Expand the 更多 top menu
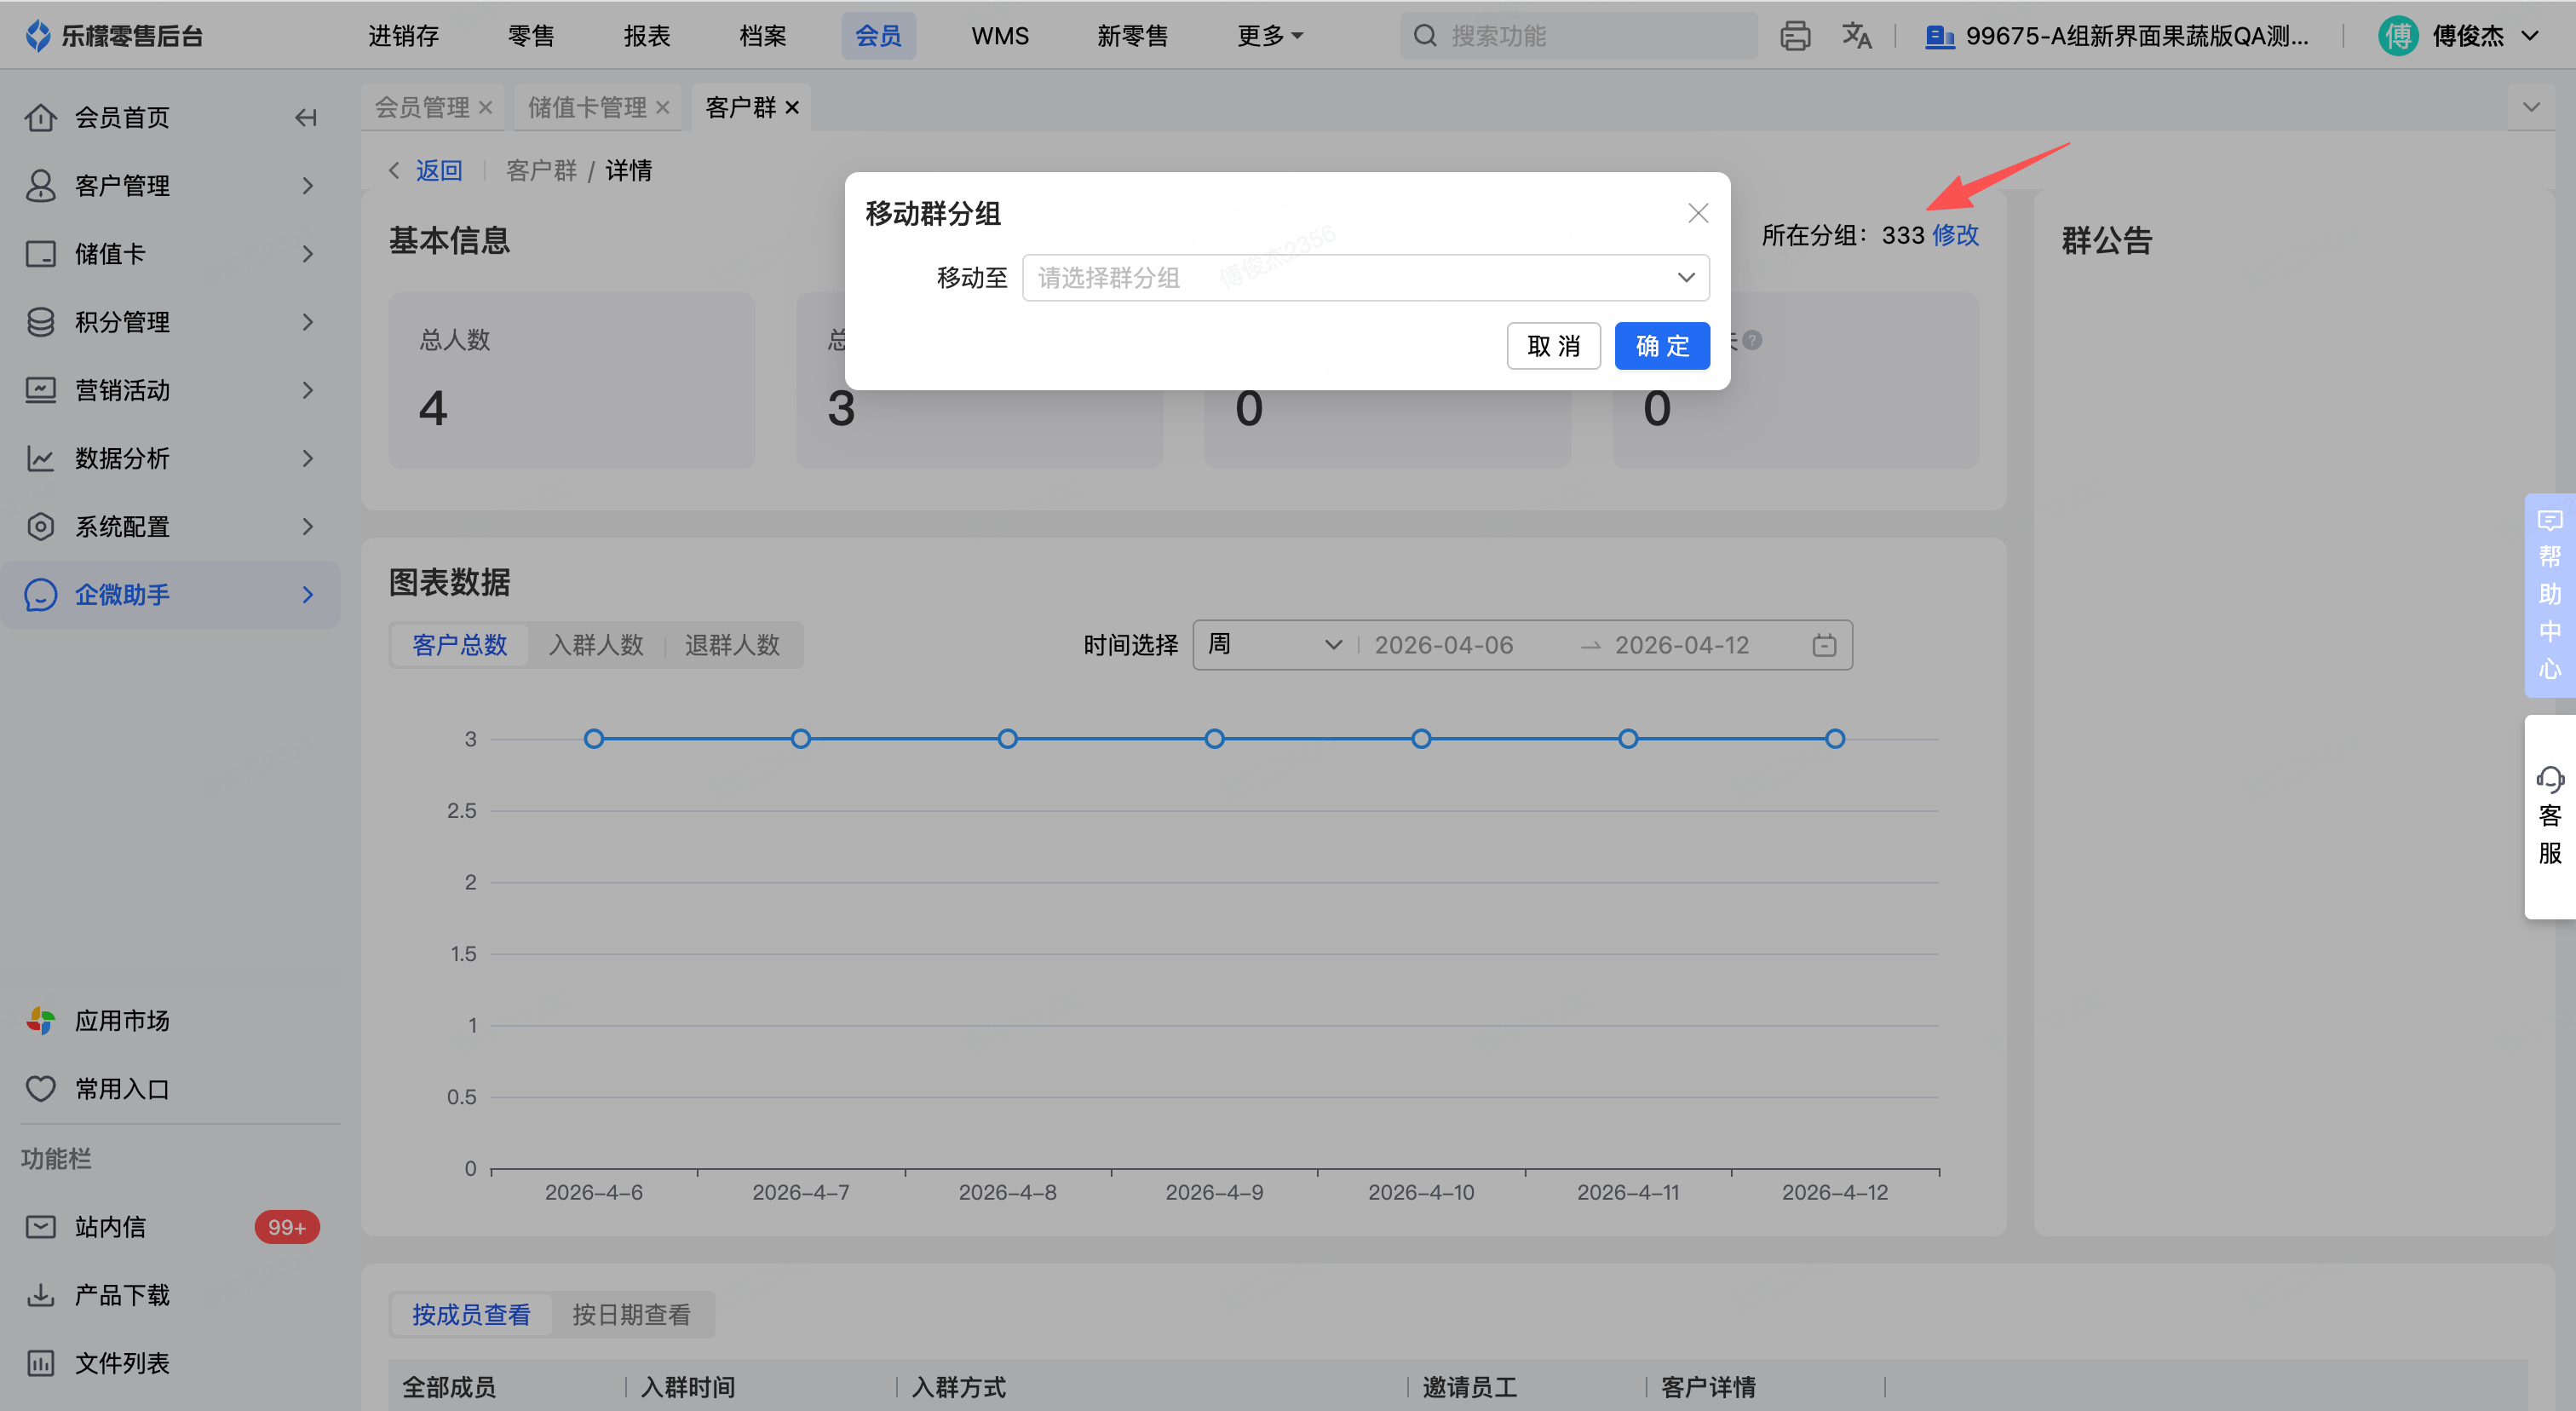This screenshot has width=2576, height=1411. click(1269, 36)
